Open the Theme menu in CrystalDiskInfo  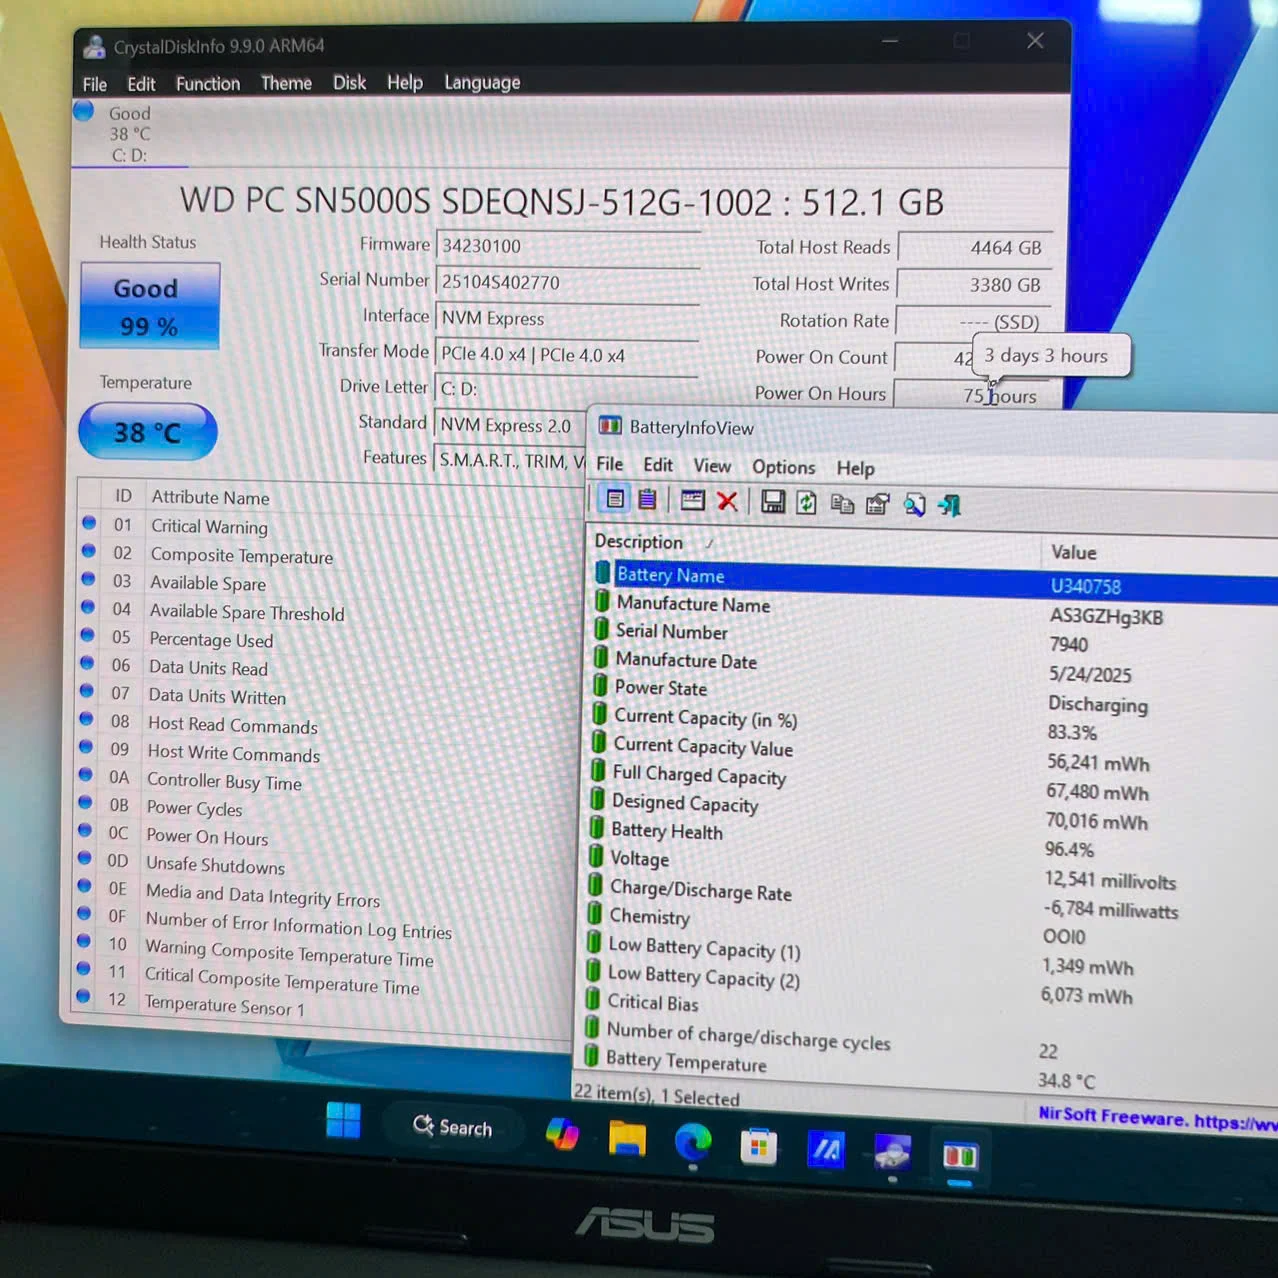(286, 83)
